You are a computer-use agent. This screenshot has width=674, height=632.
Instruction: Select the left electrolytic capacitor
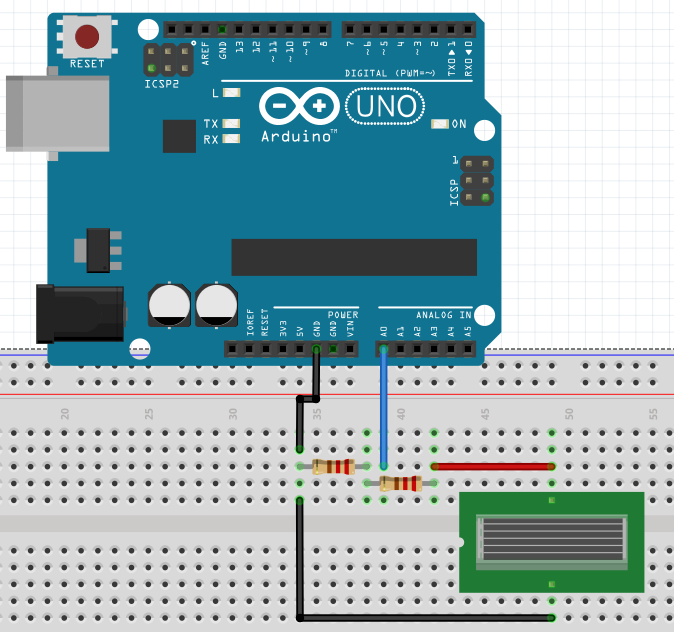[x=169, y=305]
